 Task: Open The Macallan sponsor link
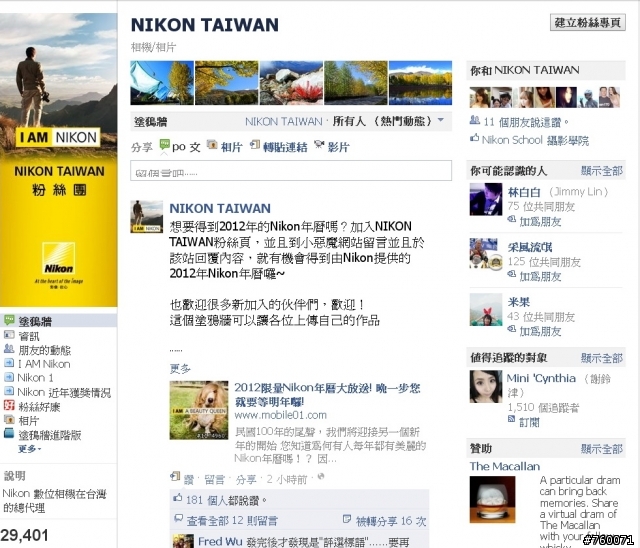coord(504,466)
